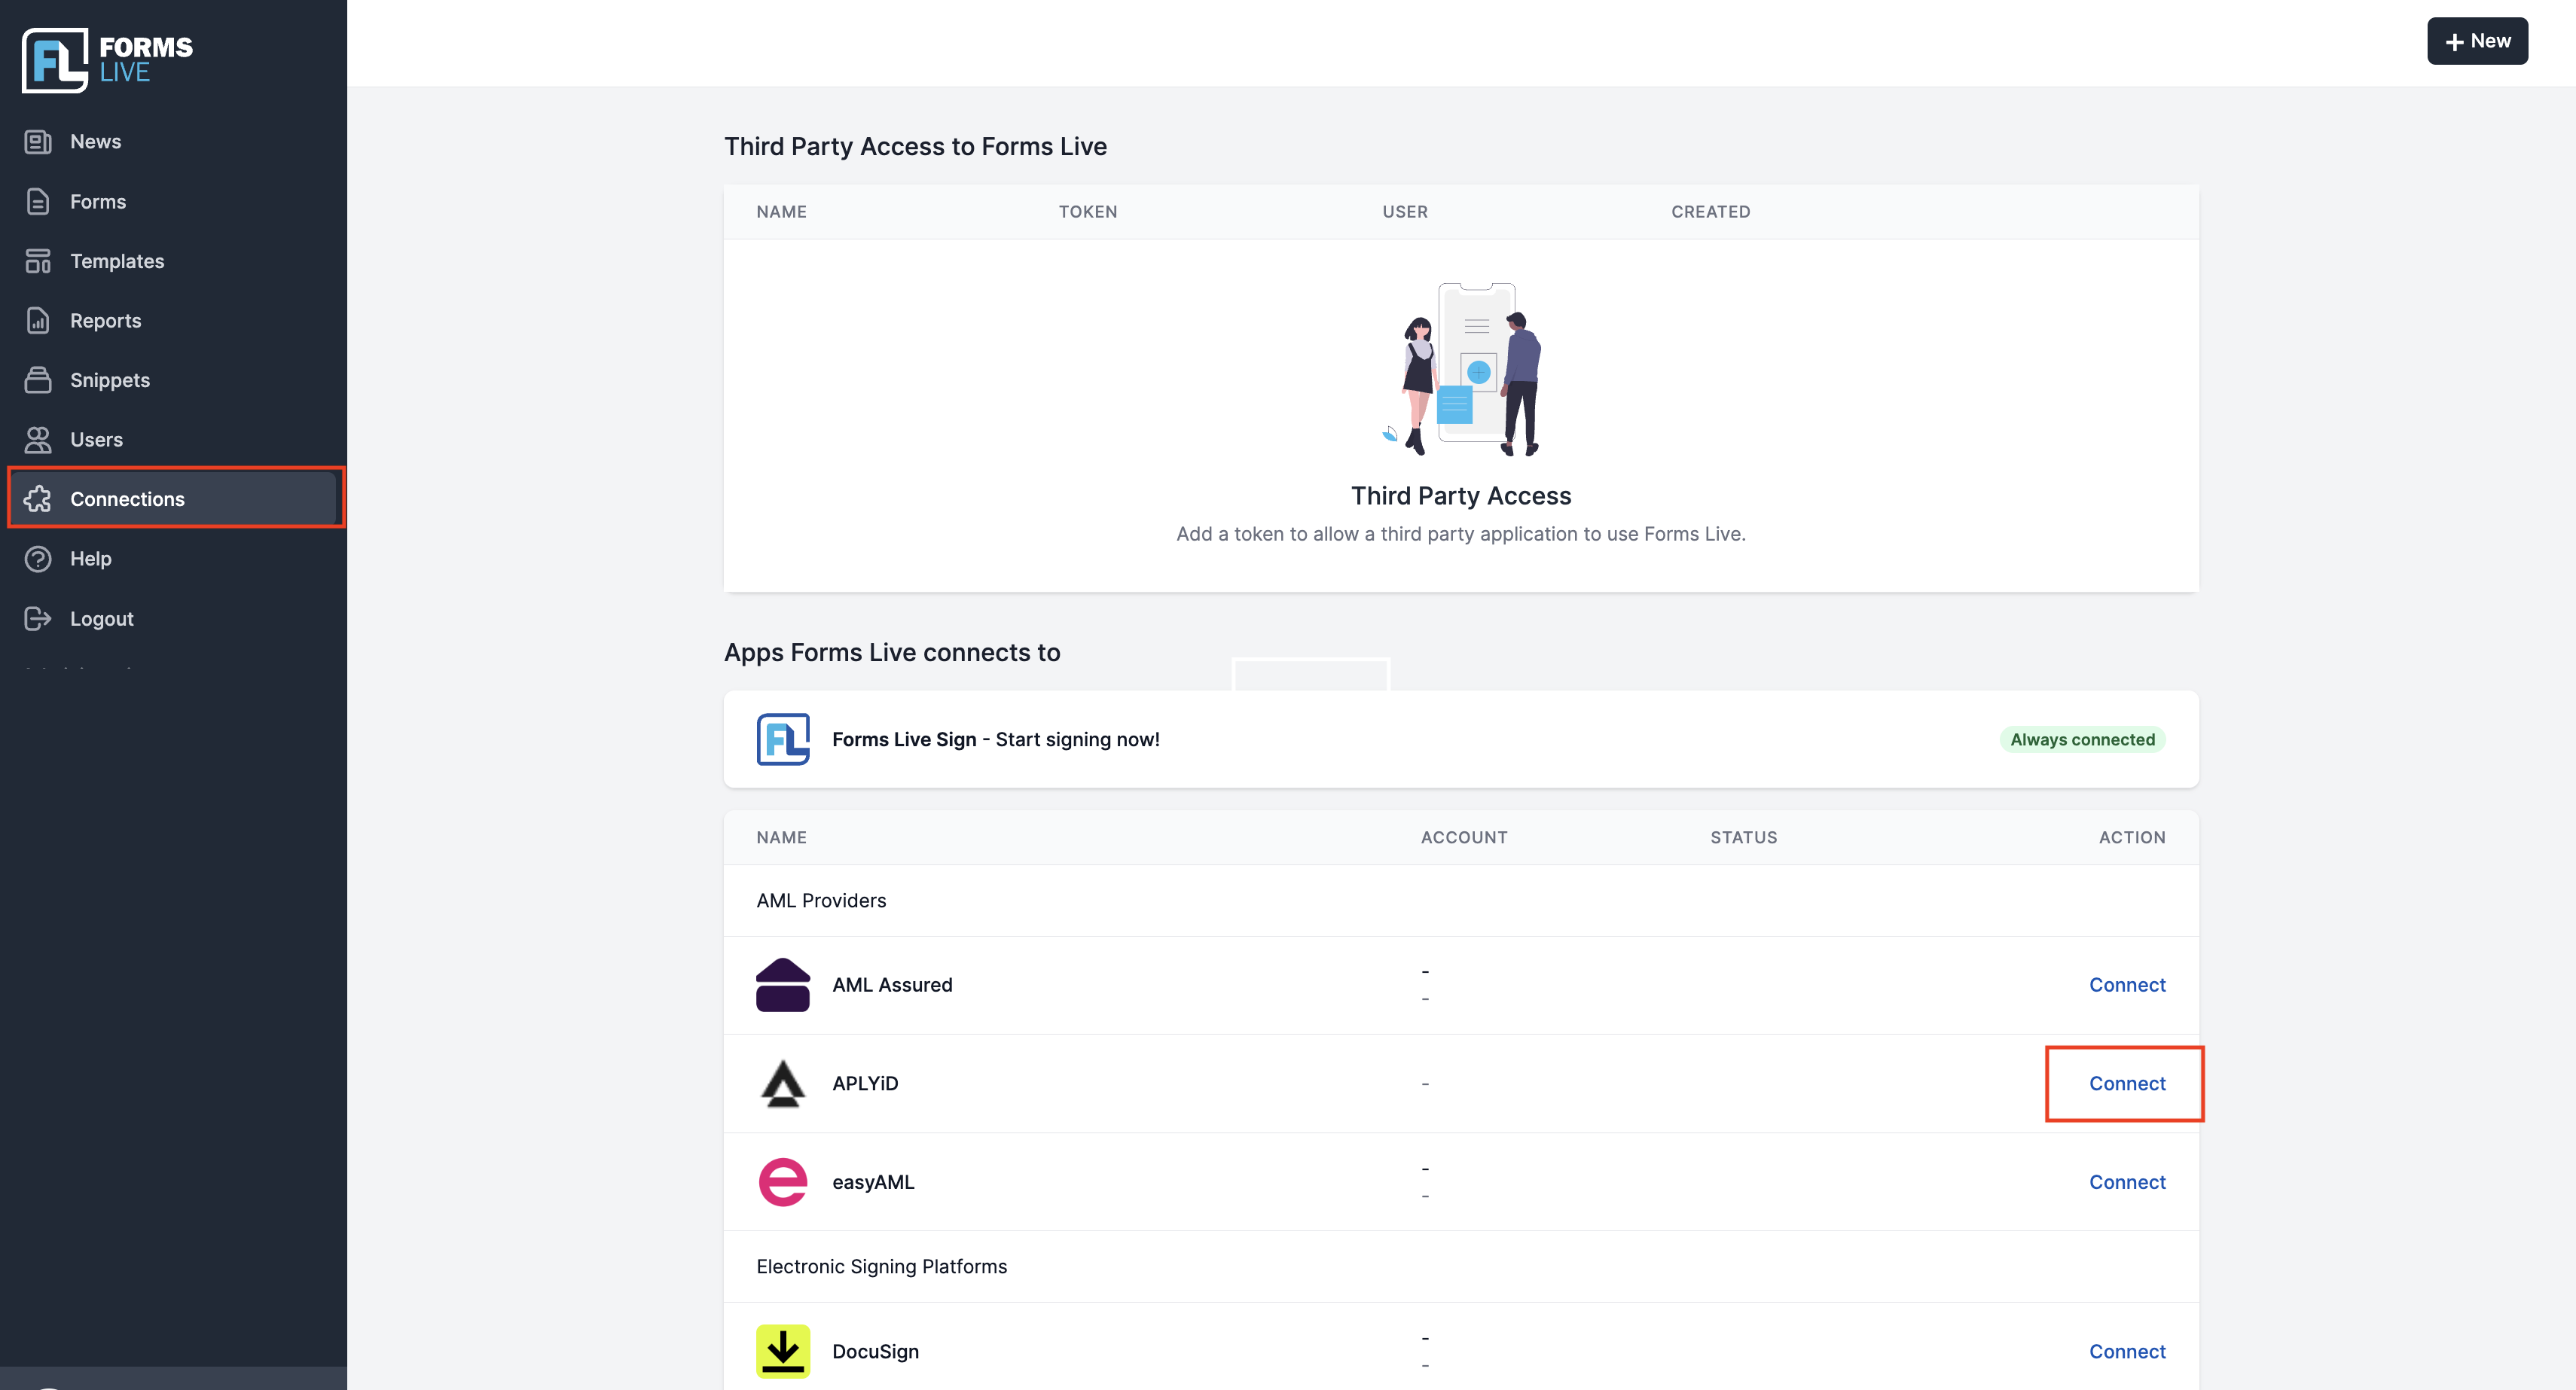Open Snippets menu item
The height and width of the screenshot is (1390, 2576).
pos(173,380)
